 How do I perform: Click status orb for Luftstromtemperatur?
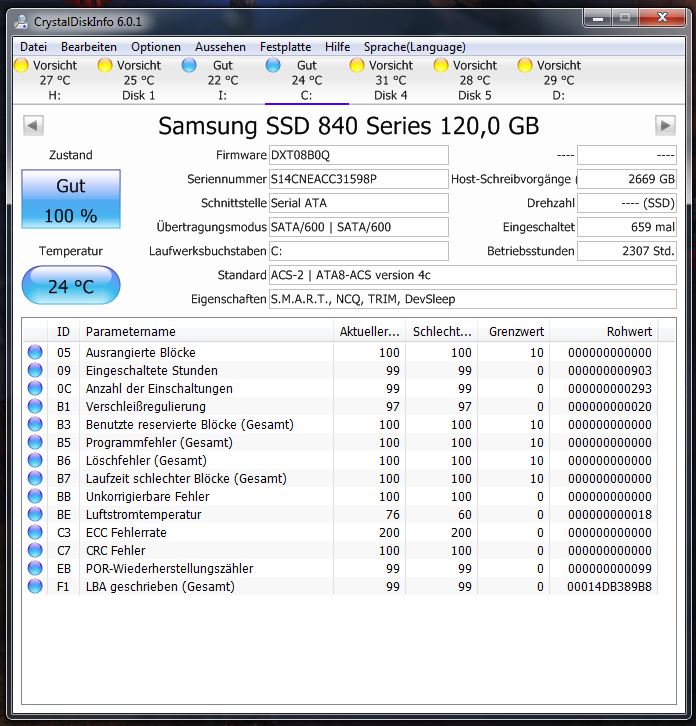(35, 514)
